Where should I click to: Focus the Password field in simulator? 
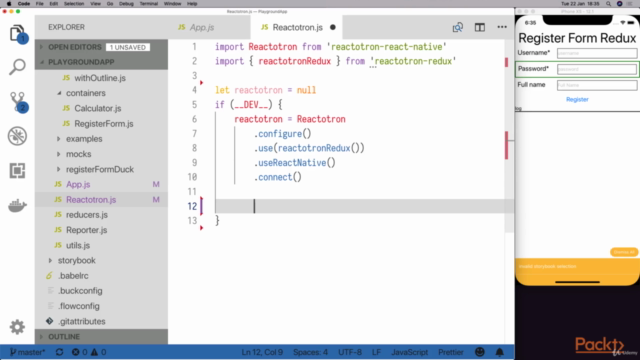597,69
